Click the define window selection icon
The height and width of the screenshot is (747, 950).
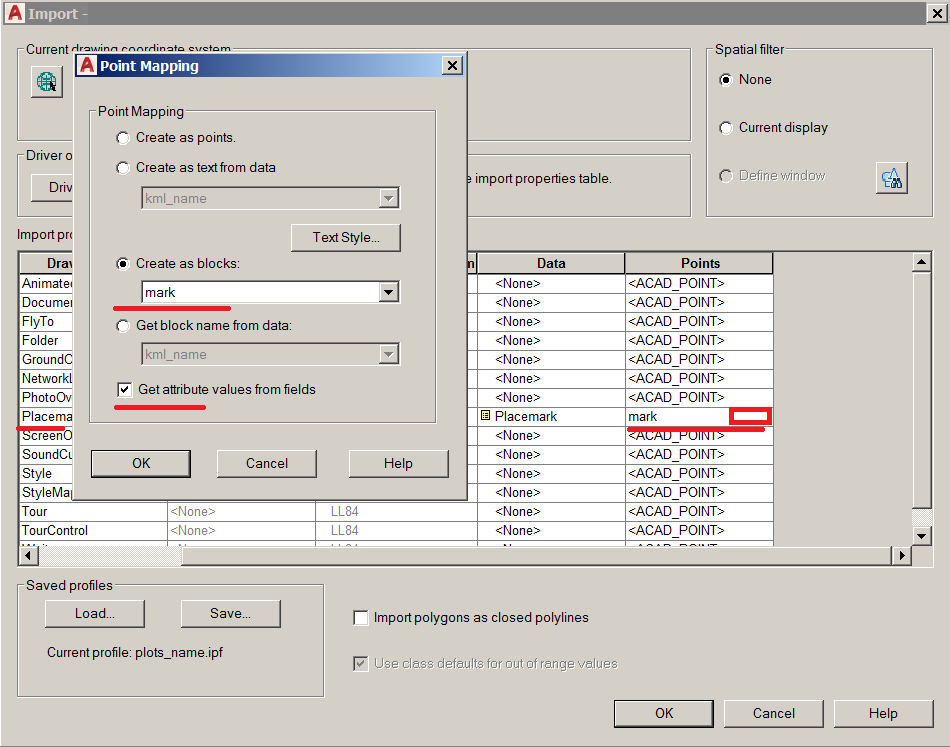click(891, 178)
